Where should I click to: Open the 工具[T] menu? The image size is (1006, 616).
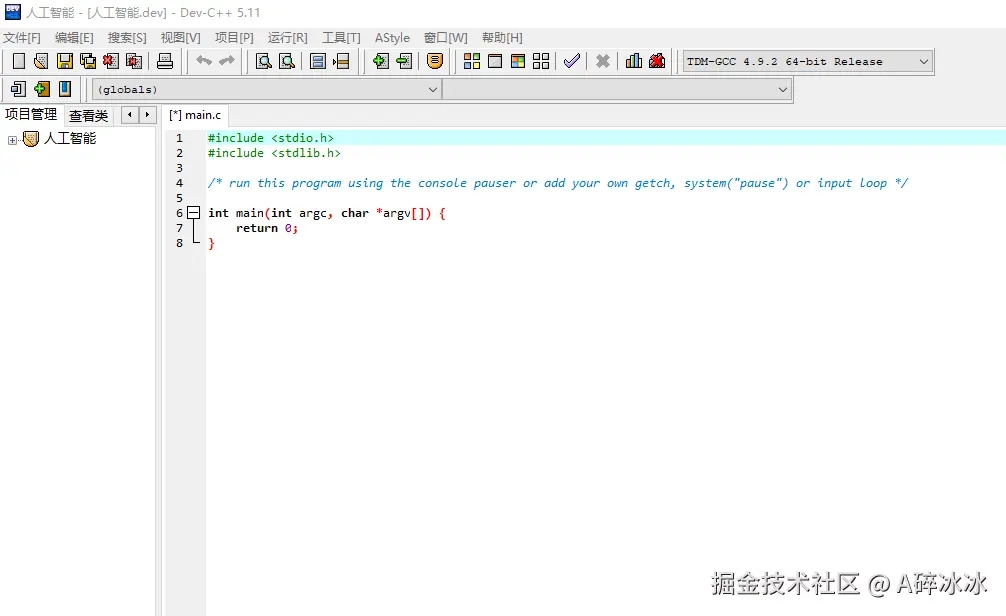click(341, 38)
